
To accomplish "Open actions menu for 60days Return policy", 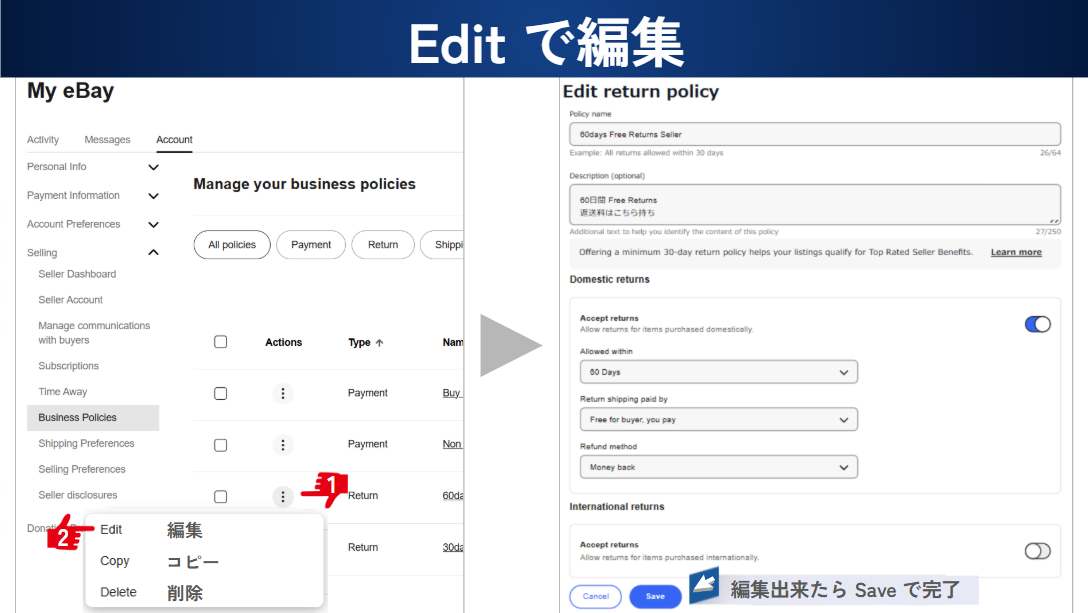I will tap(283, 496).
